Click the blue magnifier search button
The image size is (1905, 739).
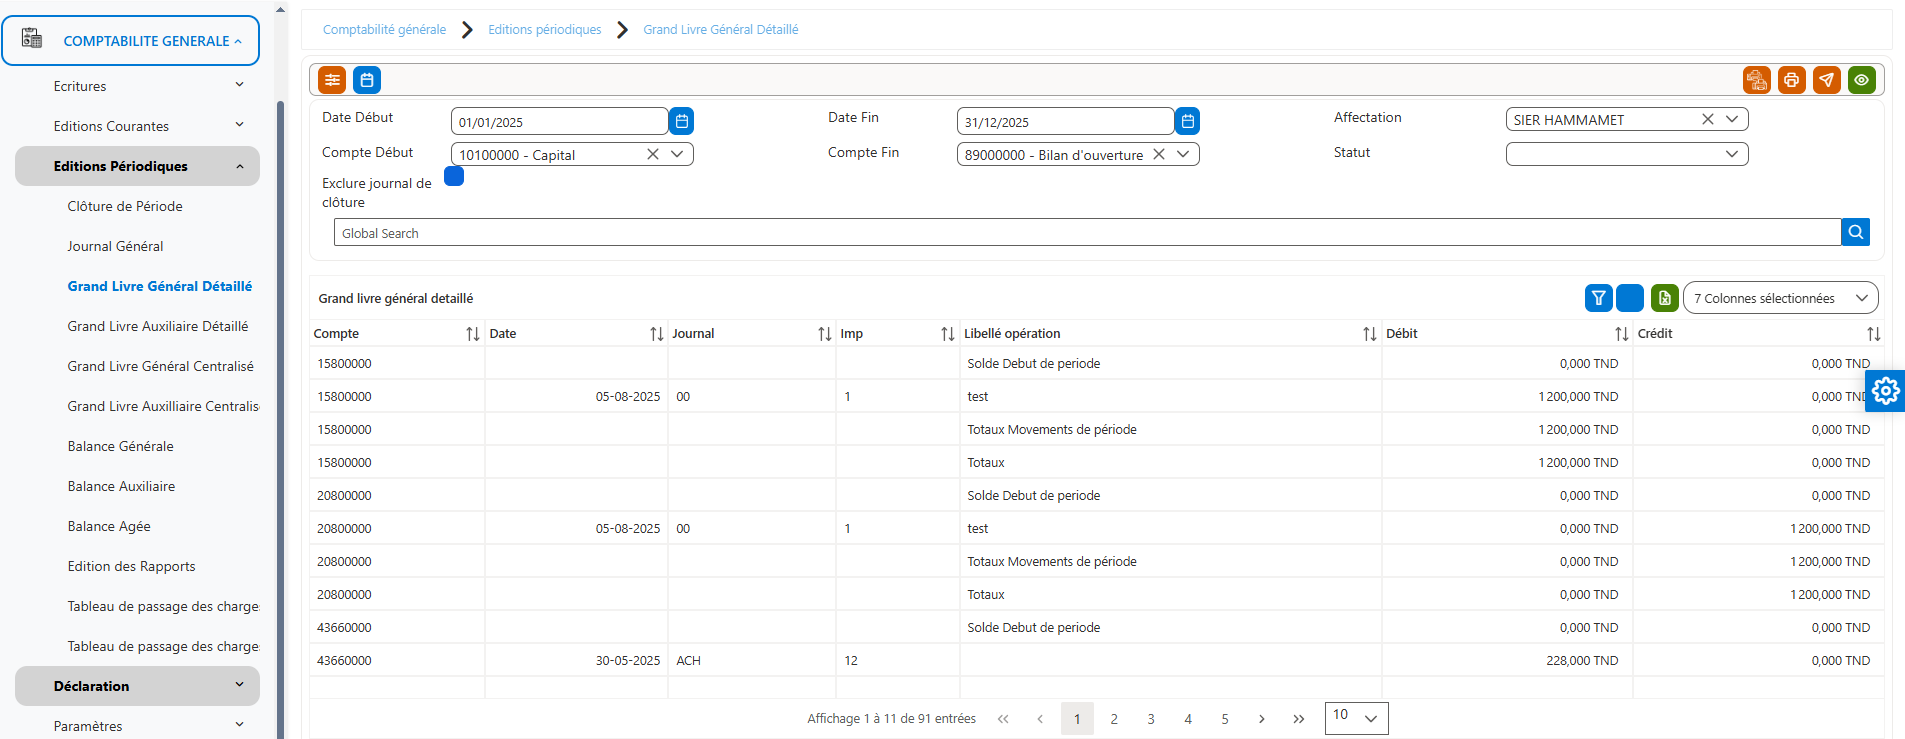[1855, 232]
